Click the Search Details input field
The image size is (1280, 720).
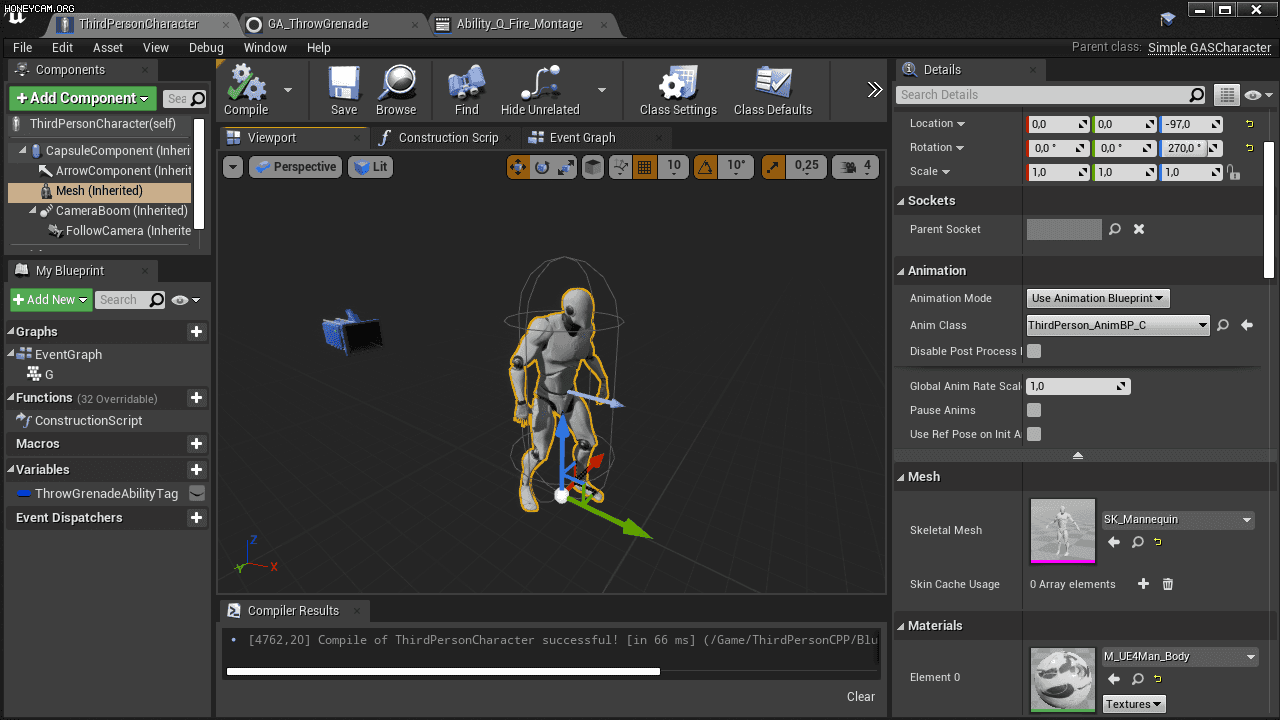(1042, 95)
